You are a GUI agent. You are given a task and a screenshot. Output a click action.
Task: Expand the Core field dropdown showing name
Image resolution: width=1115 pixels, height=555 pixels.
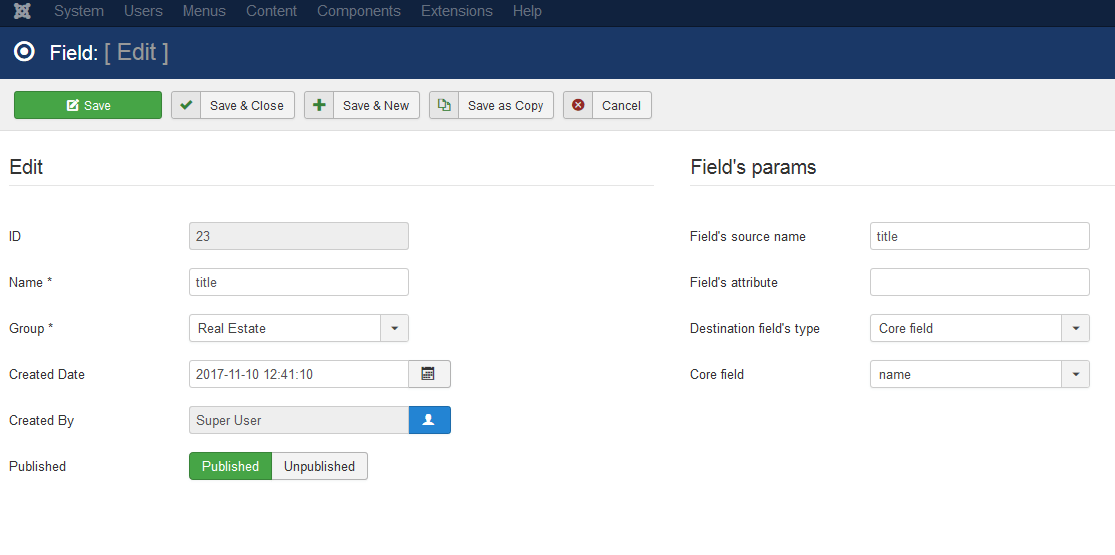pyautogui.click(x=979, y=374)
